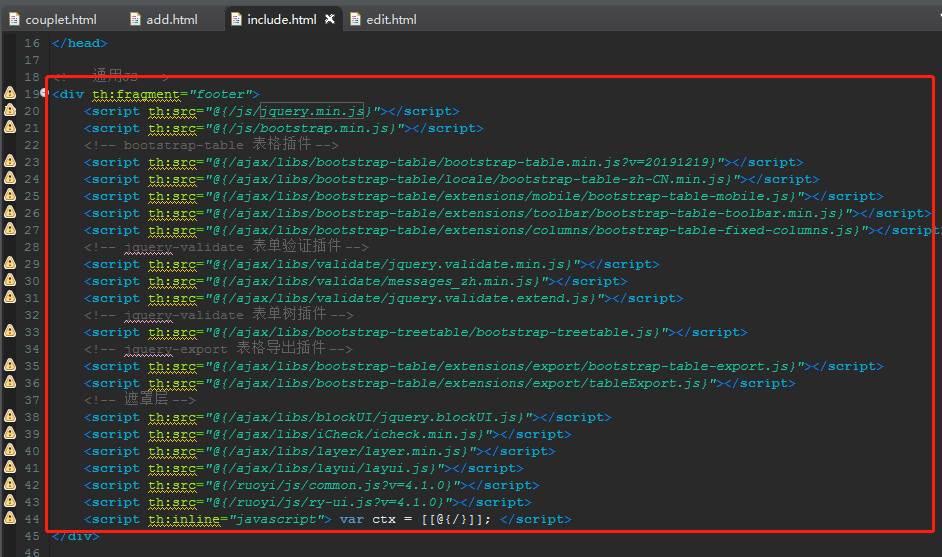Switch to the couplet.html tab

coord(53,19)
